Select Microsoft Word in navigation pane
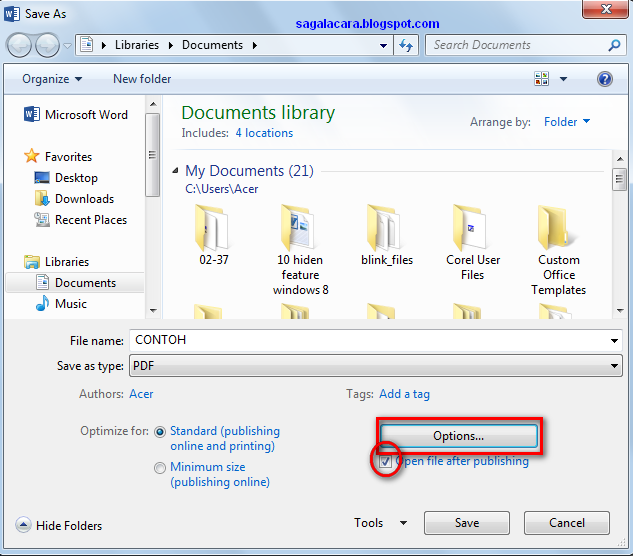The width and height of the screenshot is (633, 556). click(76, 115)
